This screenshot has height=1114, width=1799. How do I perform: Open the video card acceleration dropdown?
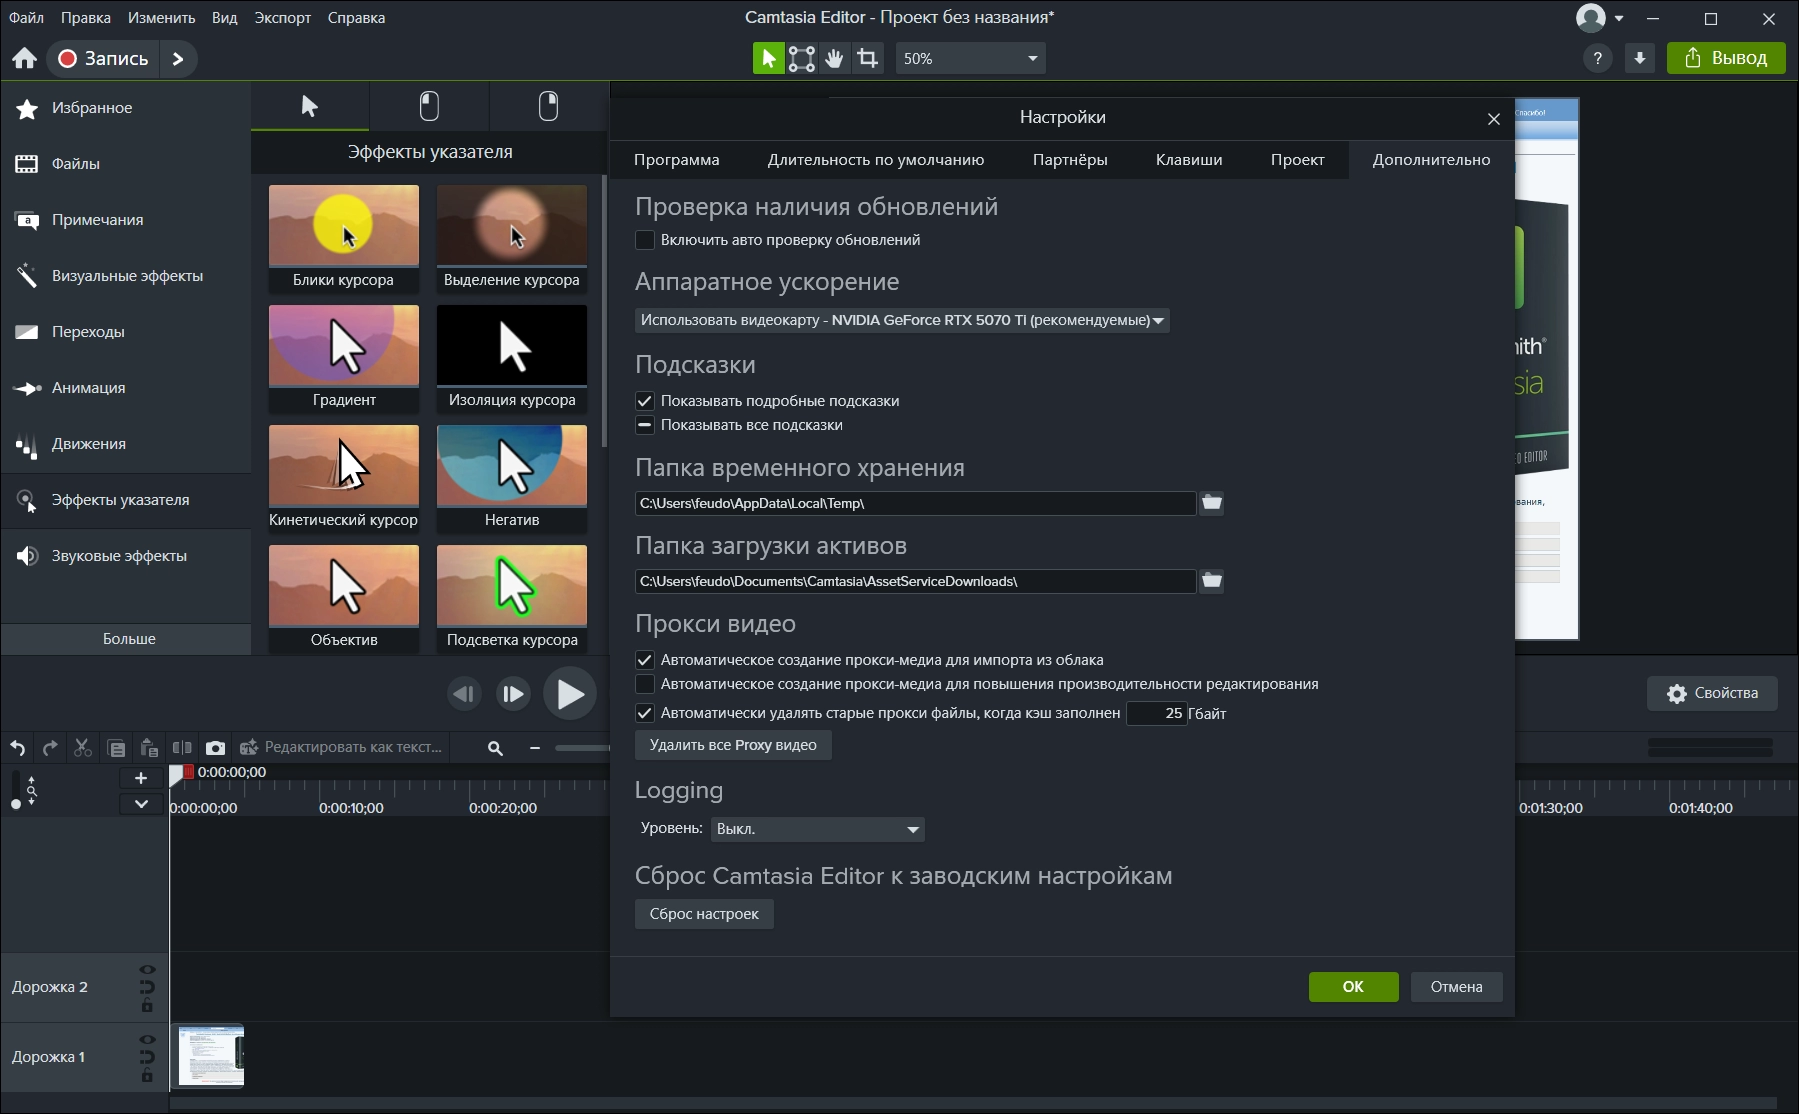(x=902, y=320)
